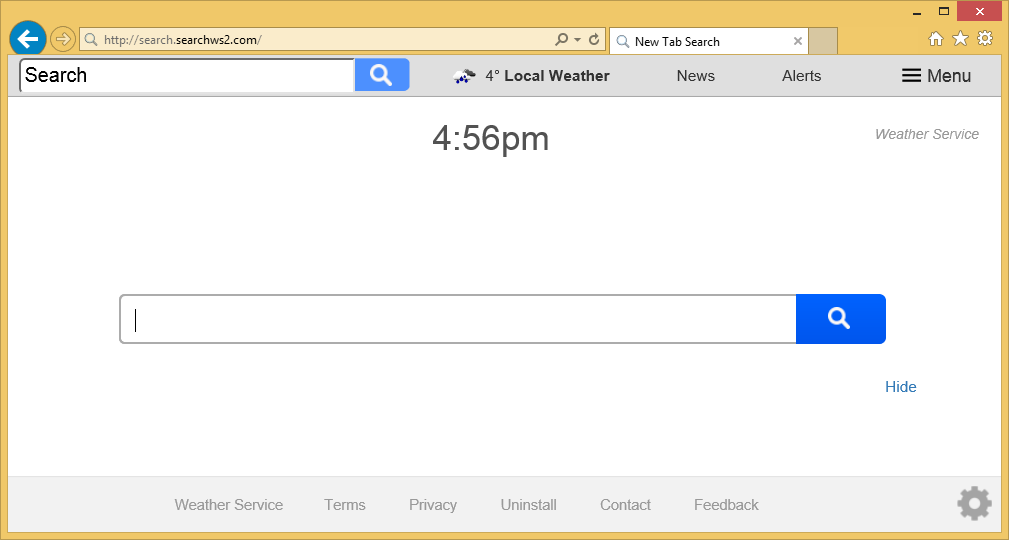Viewport: 1009px width, 540px height.
Task: Open browser Tools gear icon
Action: click(x=985, y=39)
